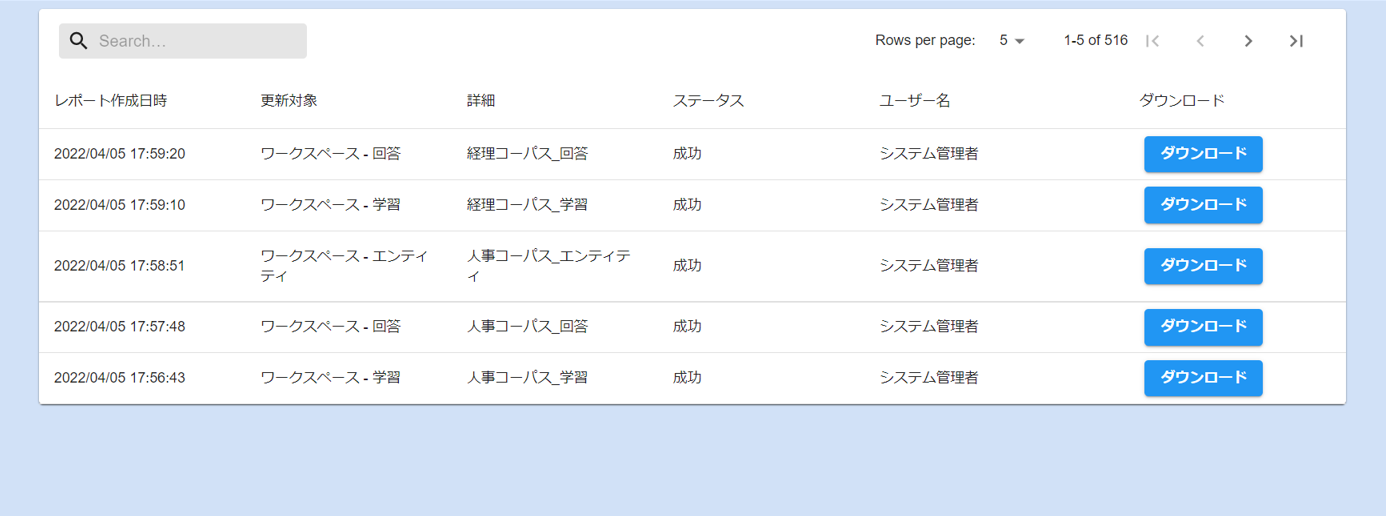This screenshot has width=1386, height=516.
Task: Download the 17:59:20 report
Action: pos(1203,154)
